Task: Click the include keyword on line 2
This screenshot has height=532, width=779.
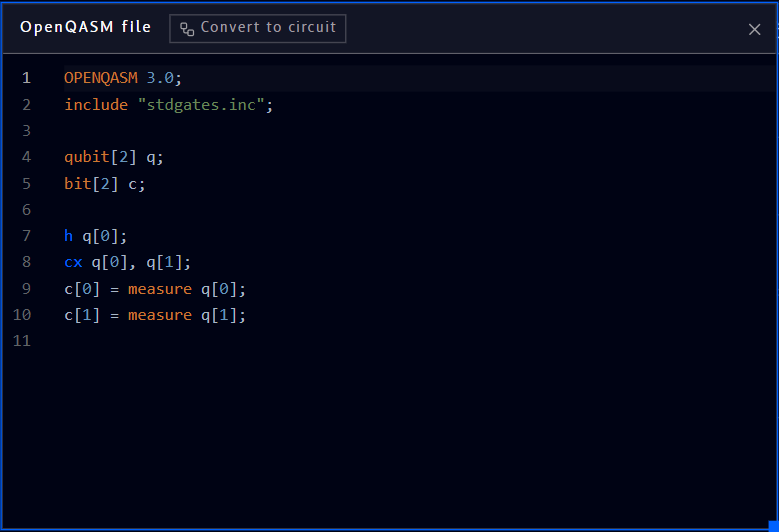Action: (96, 105)
